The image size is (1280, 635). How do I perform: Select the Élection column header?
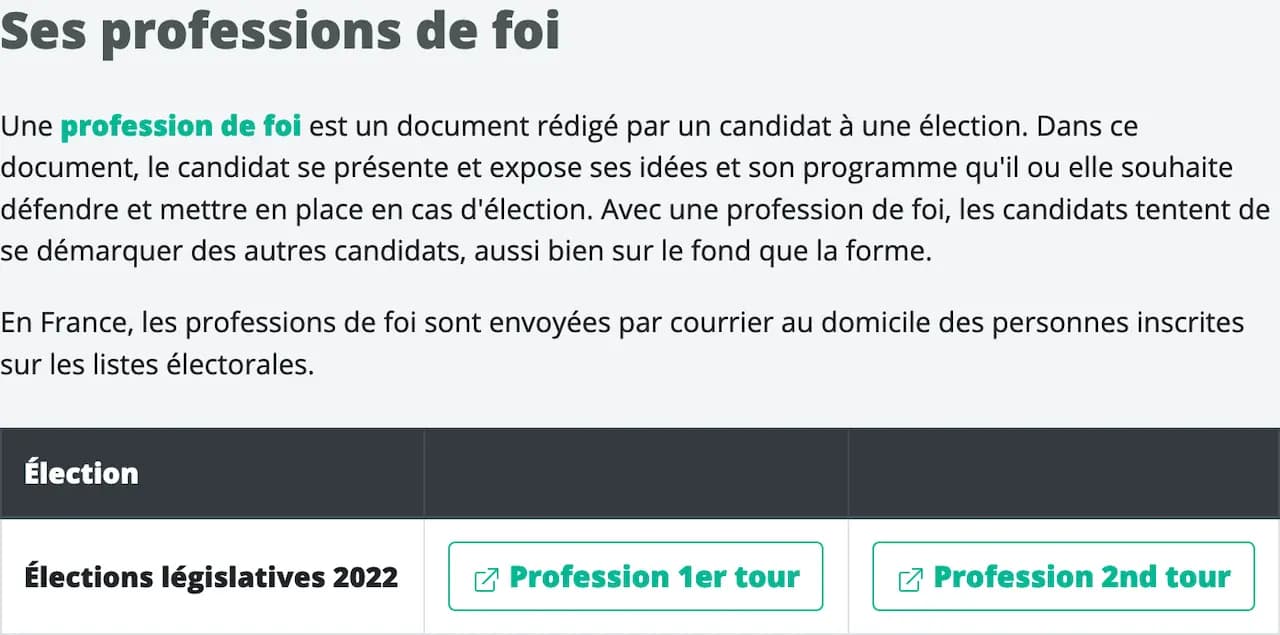pyautogui.click(x=81, y=473)
